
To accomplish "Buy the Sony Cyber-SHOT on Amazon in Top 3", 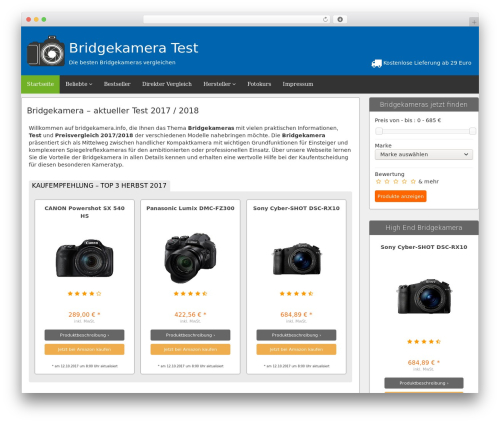I will 296,349.
